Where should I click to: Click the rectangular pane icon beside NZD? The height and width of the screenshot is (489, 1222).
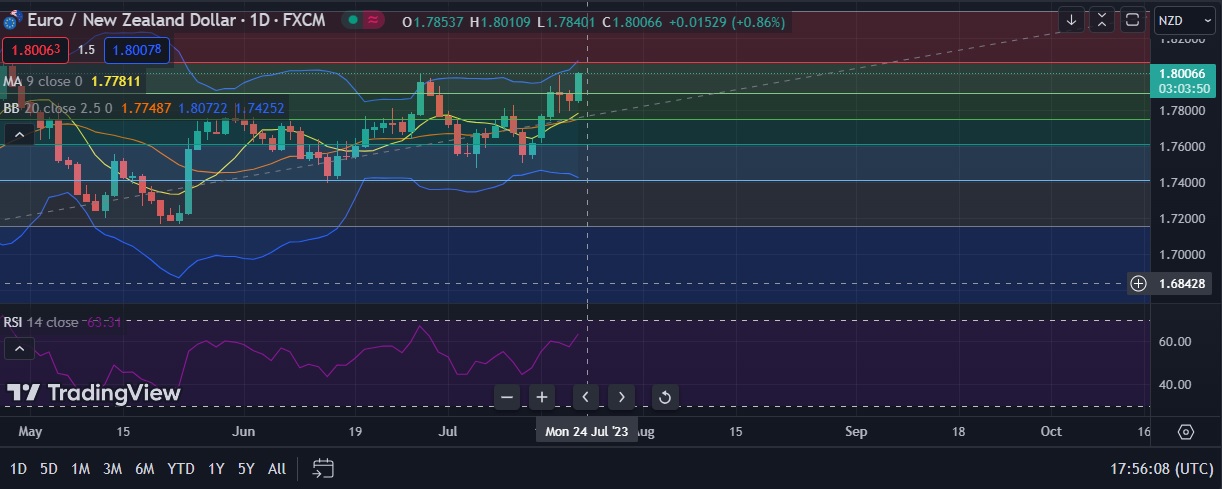(x=1132, y=20)
